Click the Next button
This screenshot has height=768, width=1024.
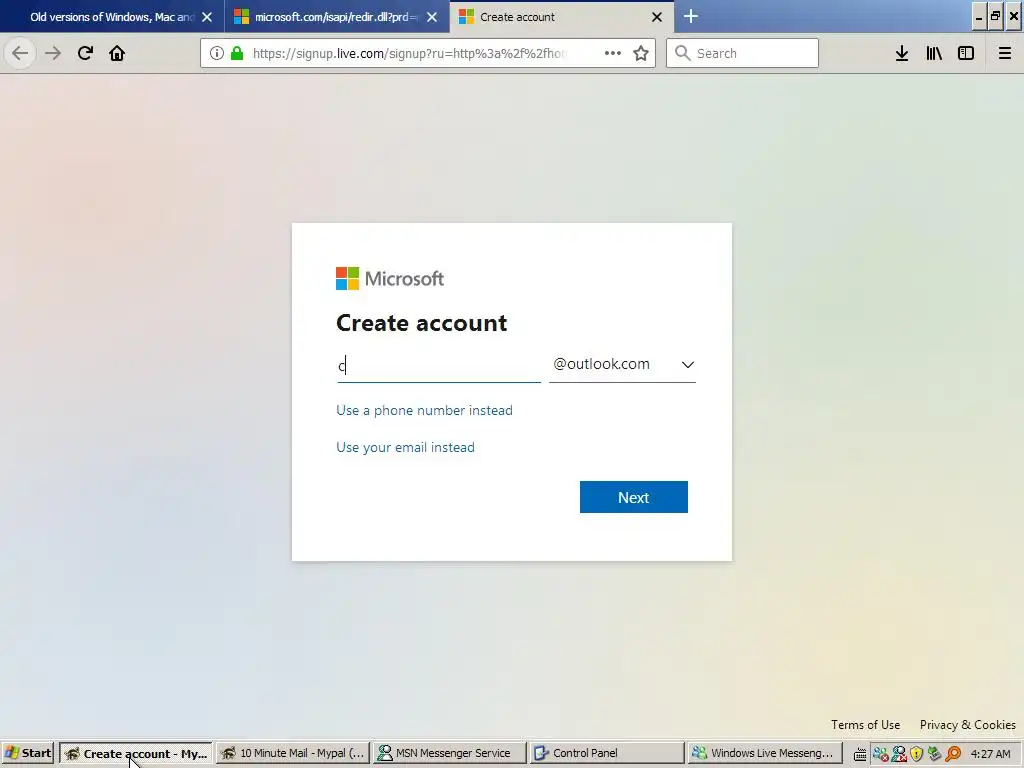pyautogui.click(x=633, y=497)
